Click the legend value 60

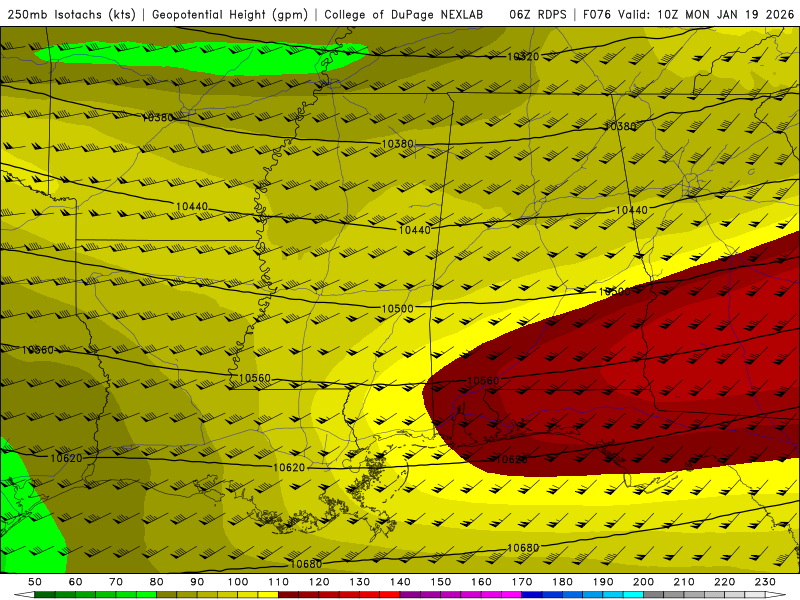76,582
